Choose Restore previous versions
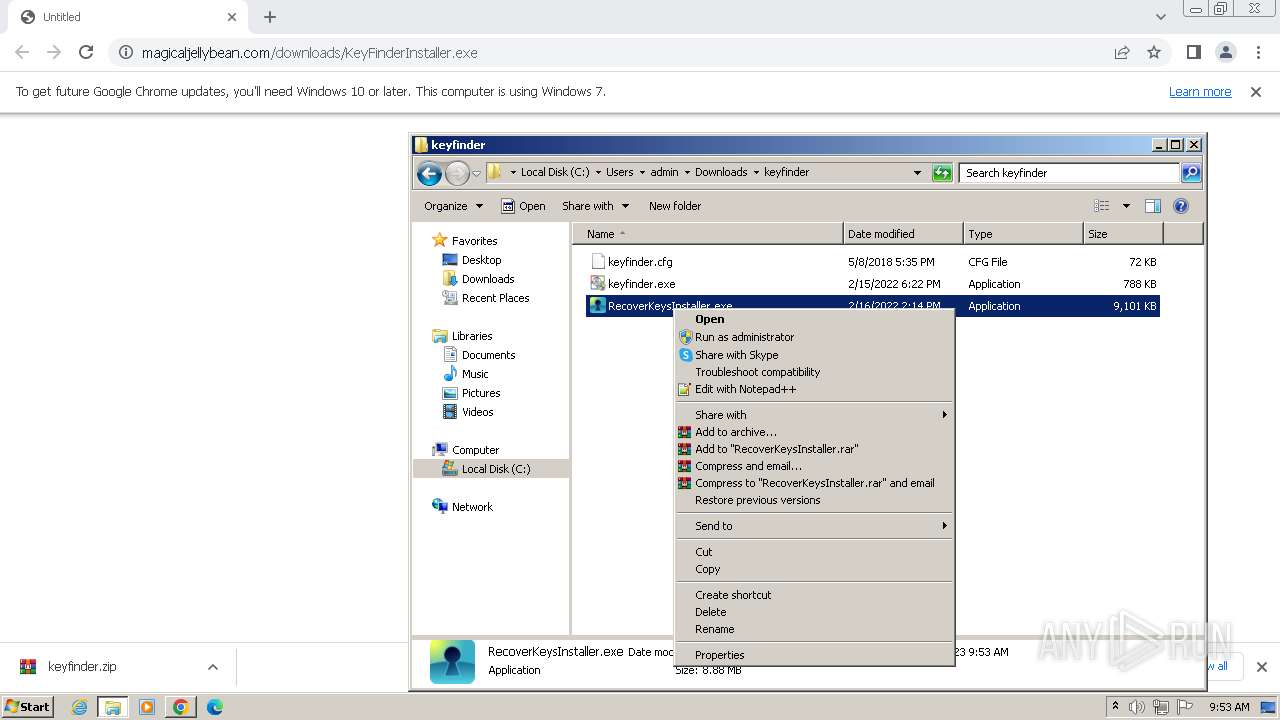The width and height of the screenshot is (1280, 720). pyautogui.click(x=814, y=500)
